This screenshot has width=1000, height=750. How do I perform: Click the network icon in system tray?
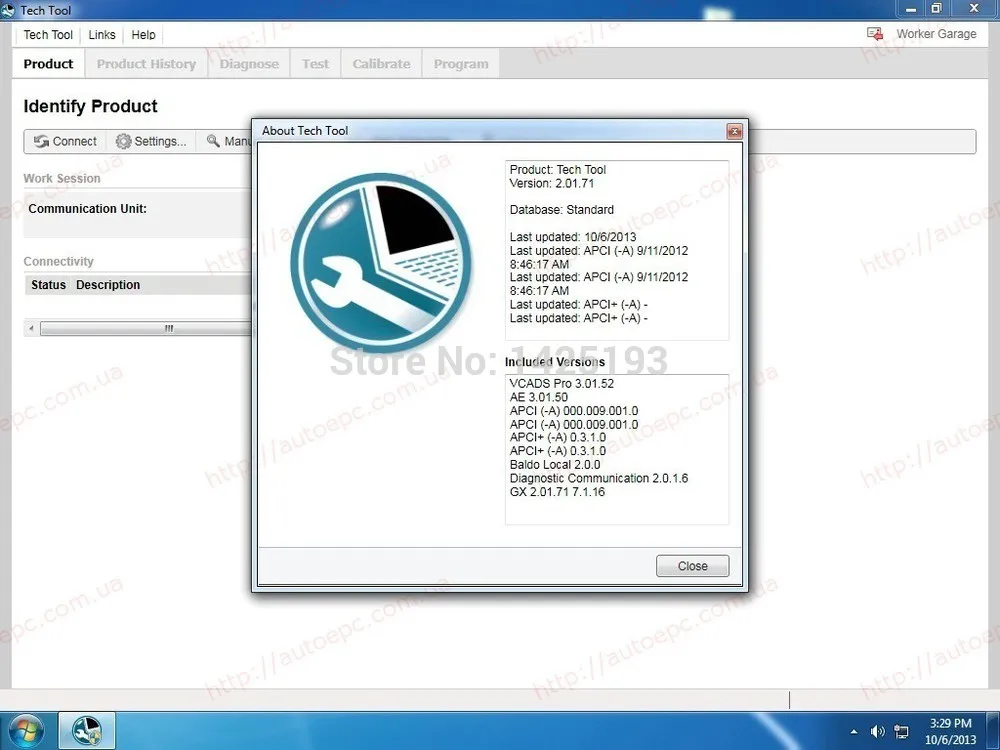[x=901, y=732]
